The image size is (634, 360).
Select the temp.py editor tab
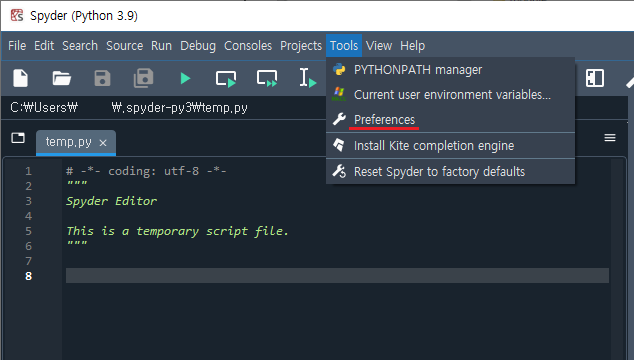76,142
